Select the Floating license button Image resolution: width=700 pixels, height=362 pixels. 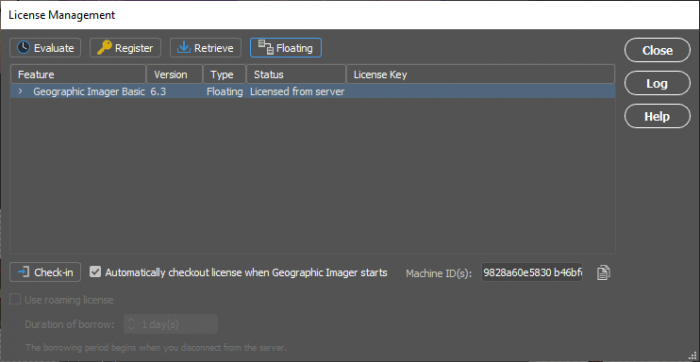(286, 48)
